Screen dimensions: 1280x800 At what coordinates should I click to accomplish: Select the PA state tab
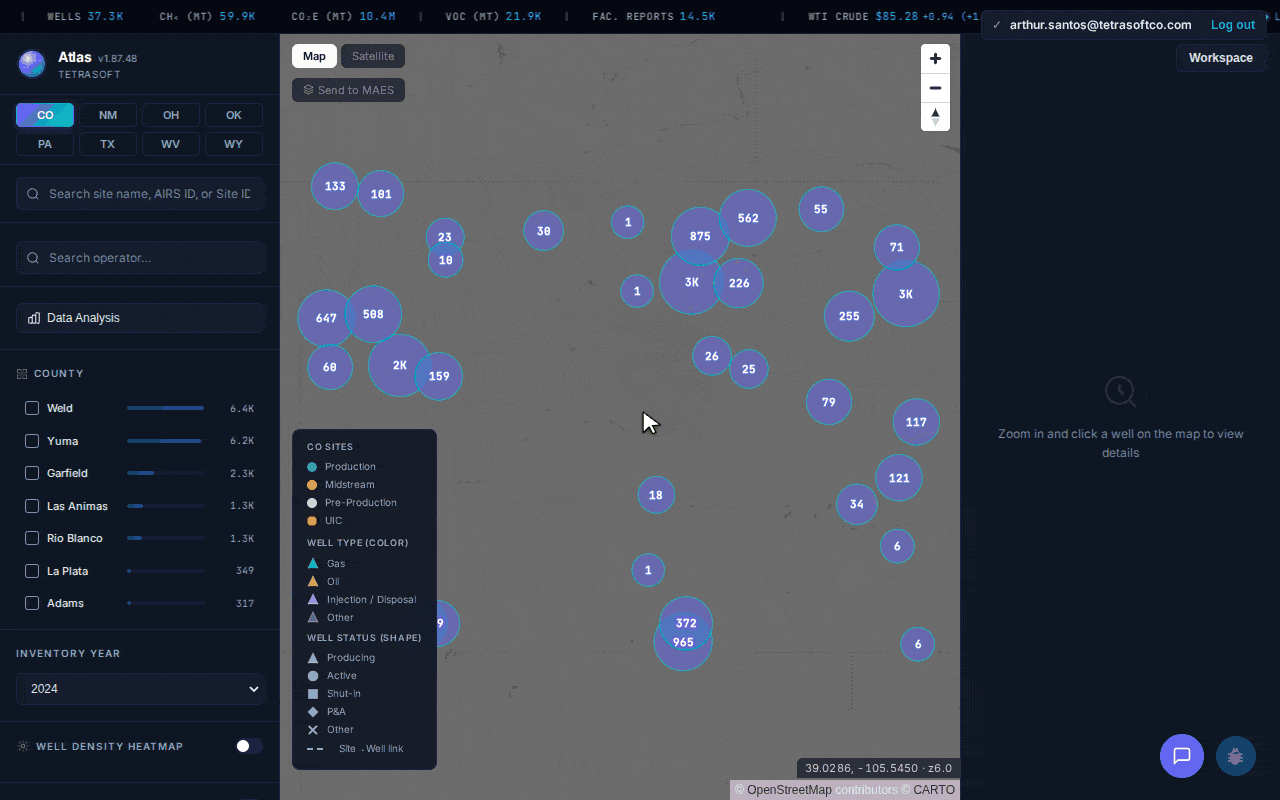tap(45, 144)
